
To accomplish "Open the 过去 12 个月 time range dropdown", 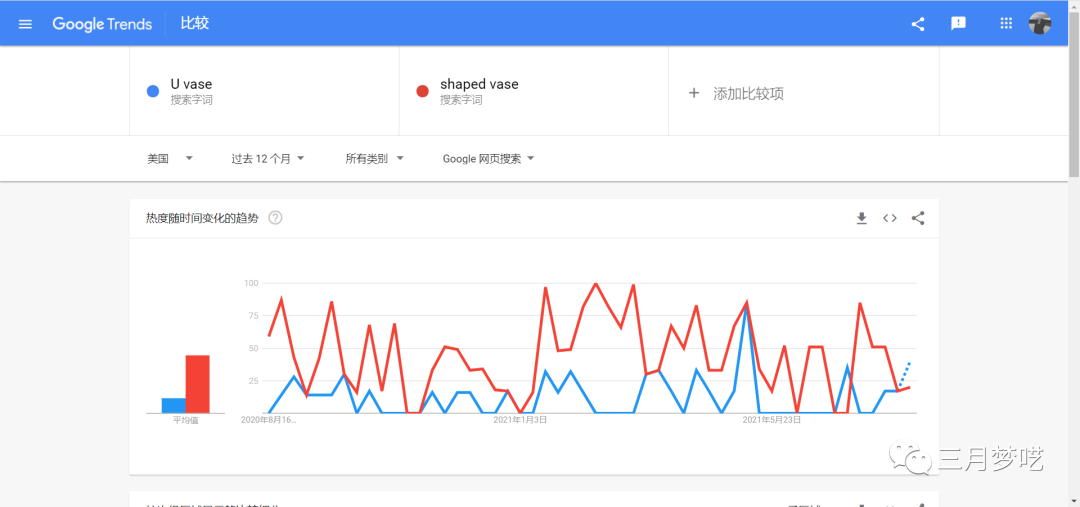I will click(267, 158).
